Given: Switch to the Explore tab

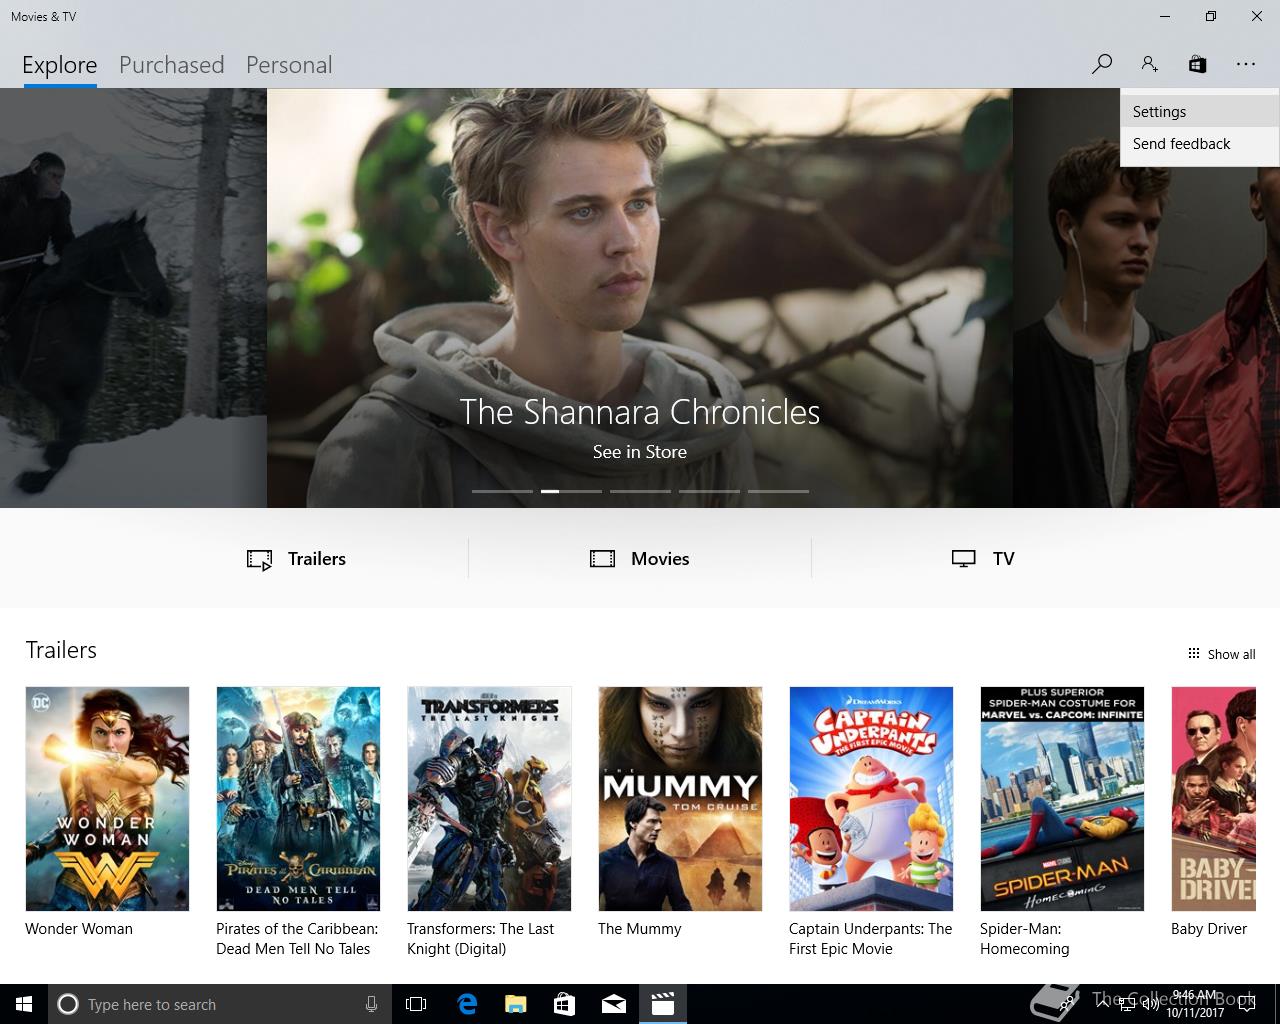Looking at the screenshot, I should tap(60, 65).
